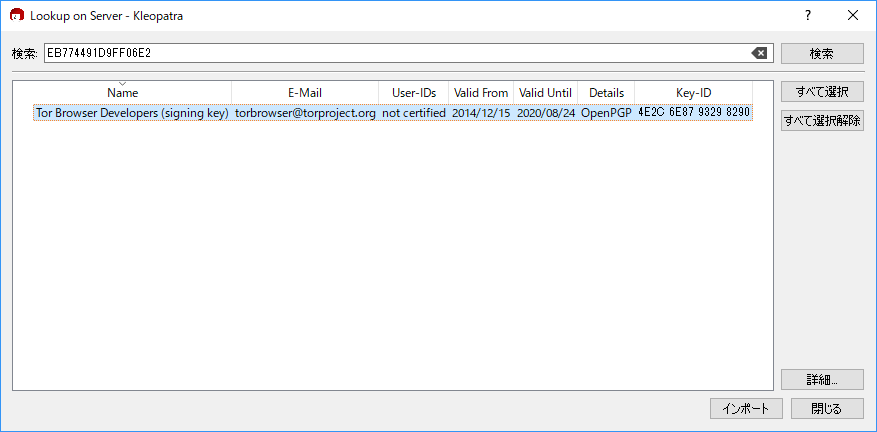Click the 2020/08/24 valid until cell
The image size is (877, 432).
click(545, 112)
